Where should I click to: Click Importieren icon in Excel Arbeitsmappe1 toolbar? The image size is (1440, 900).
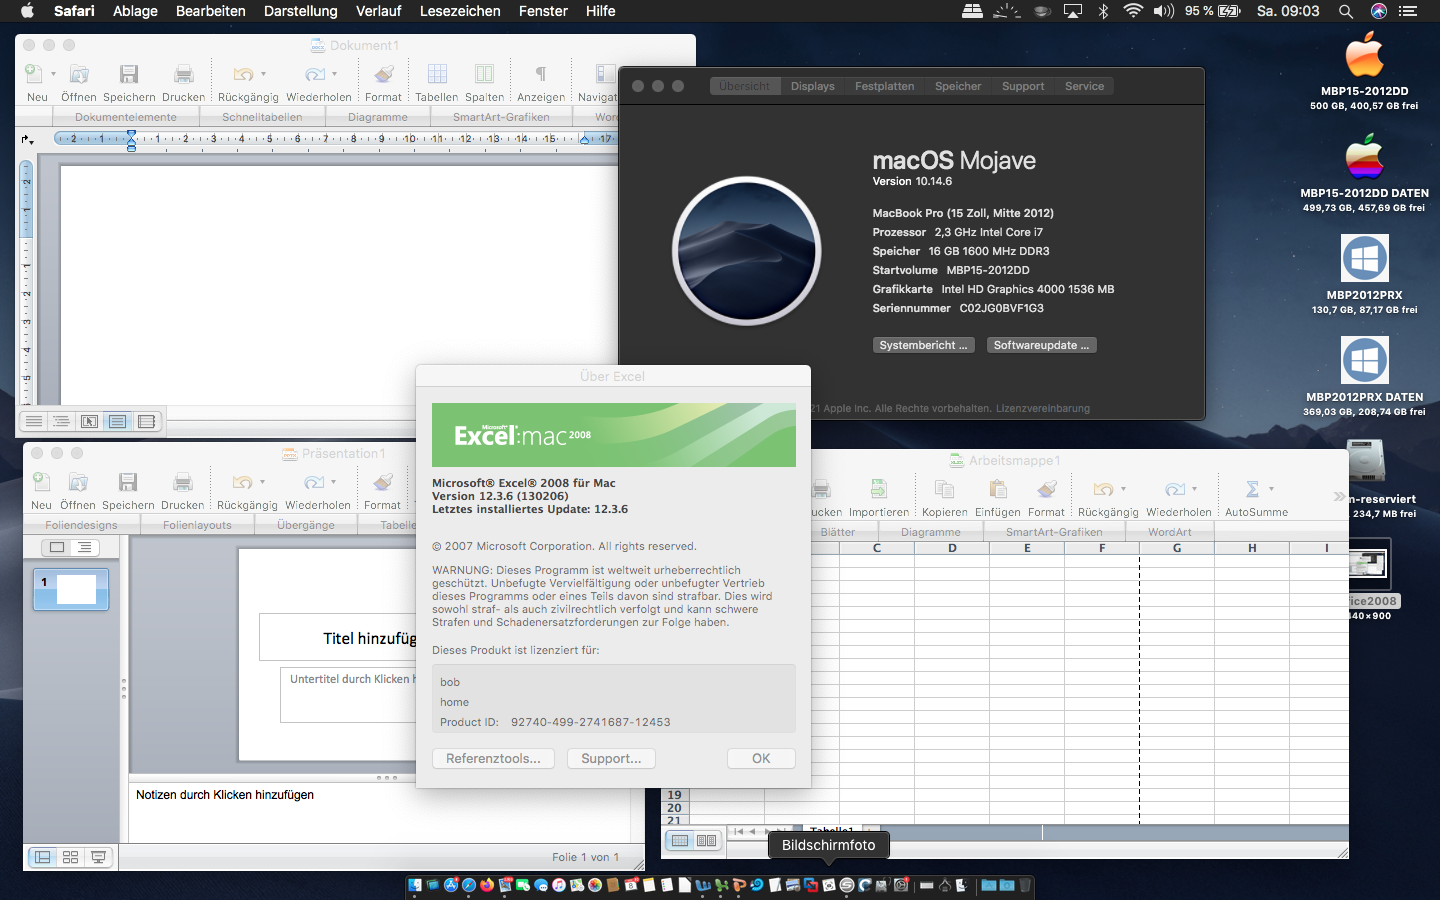pos(879,489)
